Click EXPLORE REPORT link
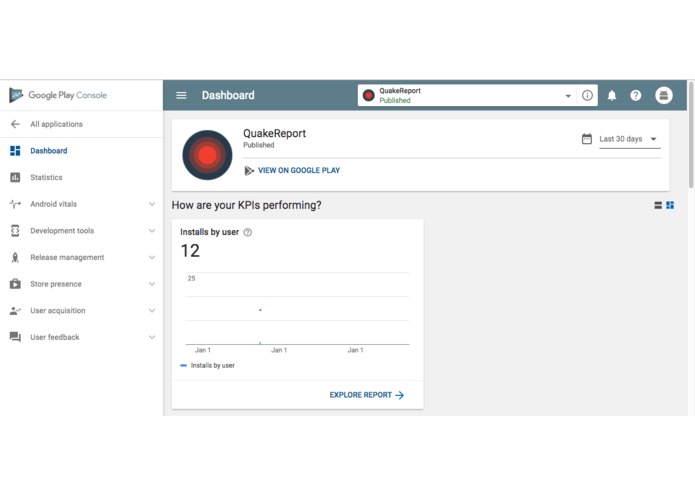 [x=360, y=395]
